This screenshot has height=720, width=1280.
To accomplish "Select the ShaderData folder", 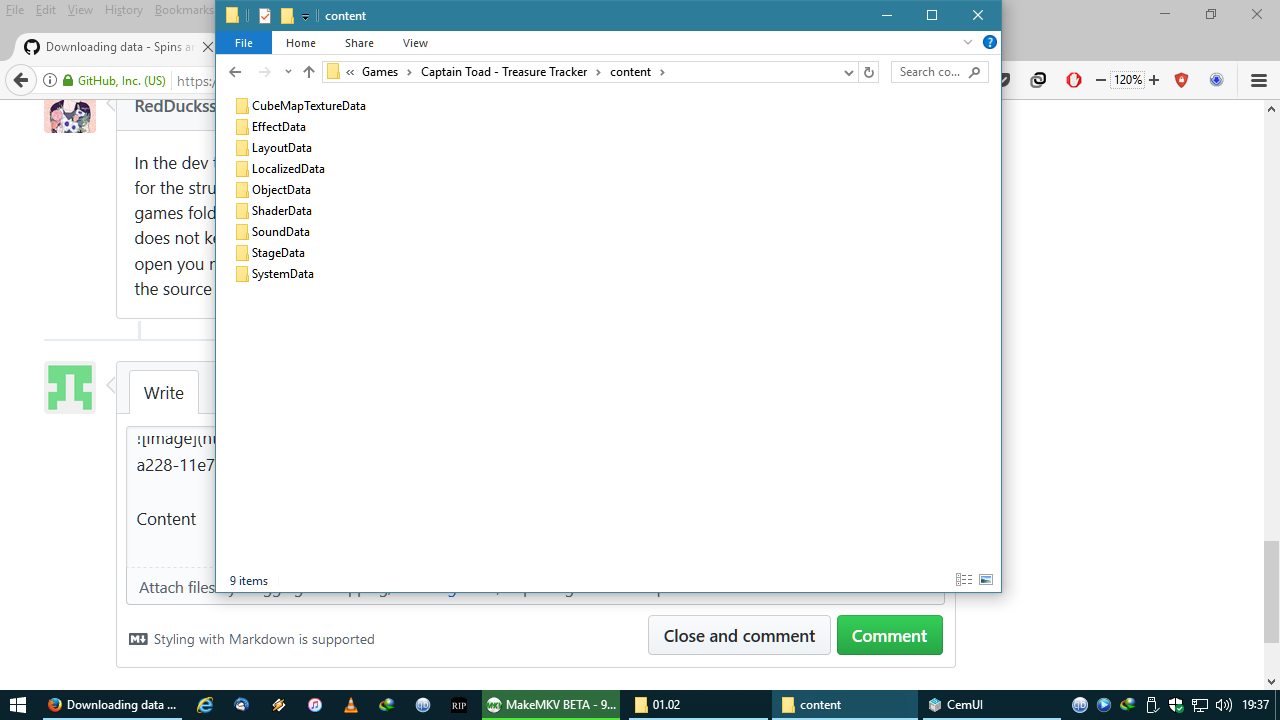I will [274, 211].
